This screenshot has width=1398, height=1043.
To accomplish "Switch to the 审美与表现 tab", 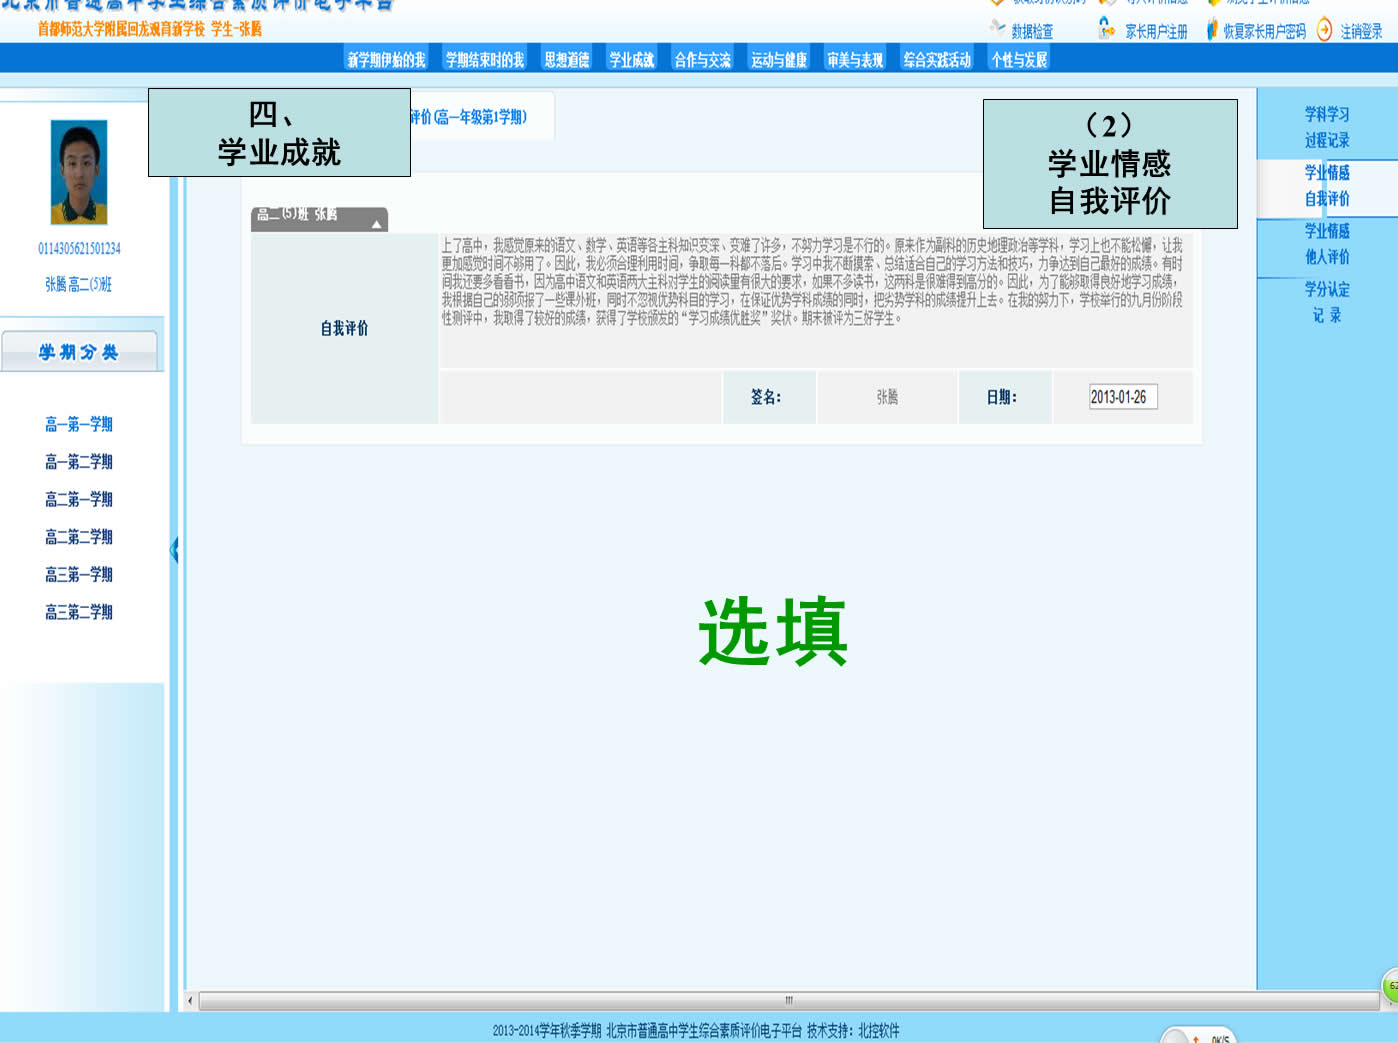I will 855,60.
